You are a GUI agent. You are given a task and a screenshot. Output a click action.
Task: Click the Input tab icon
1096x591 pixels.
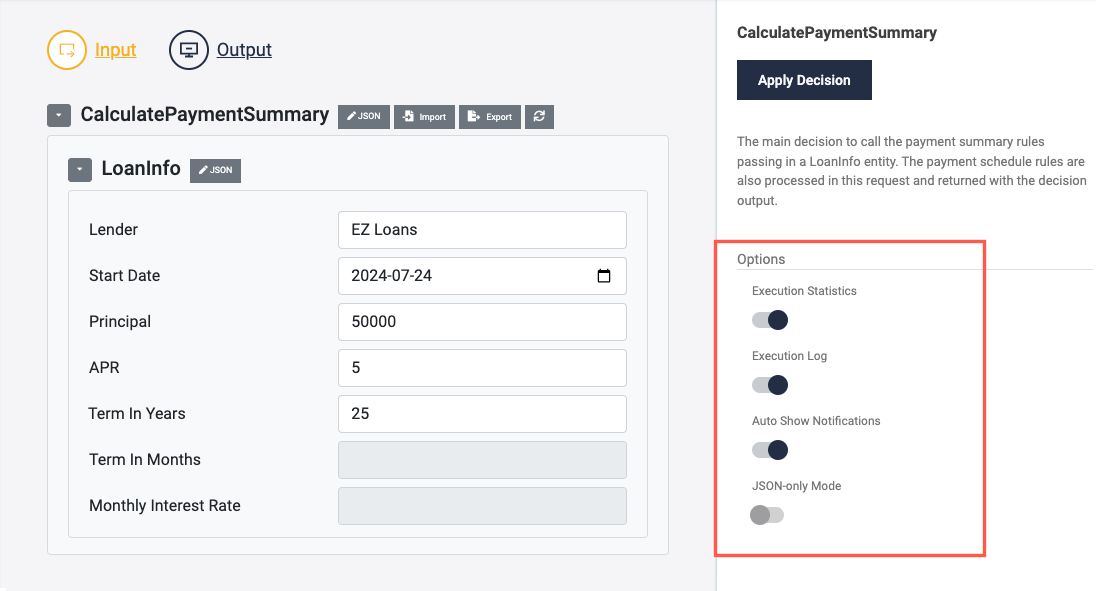[x=67, y=49]
